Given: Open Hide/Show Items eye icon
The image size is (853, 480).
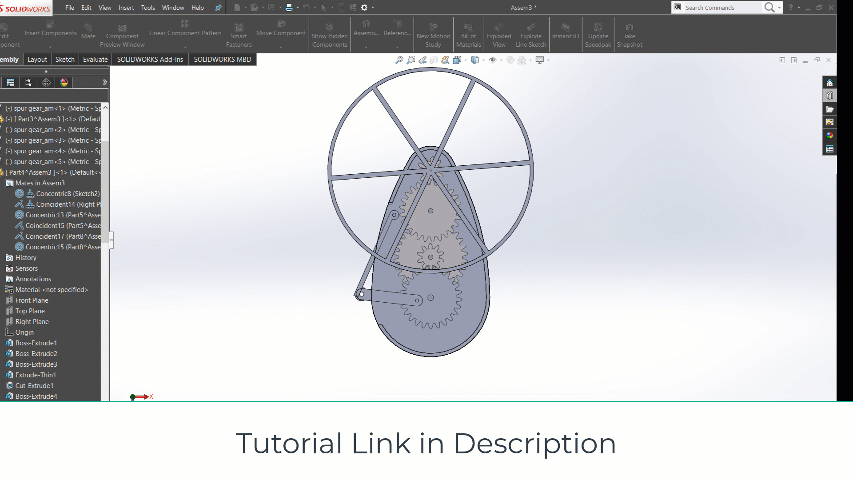Looking at the screenshot, I should tap(492, 60).
